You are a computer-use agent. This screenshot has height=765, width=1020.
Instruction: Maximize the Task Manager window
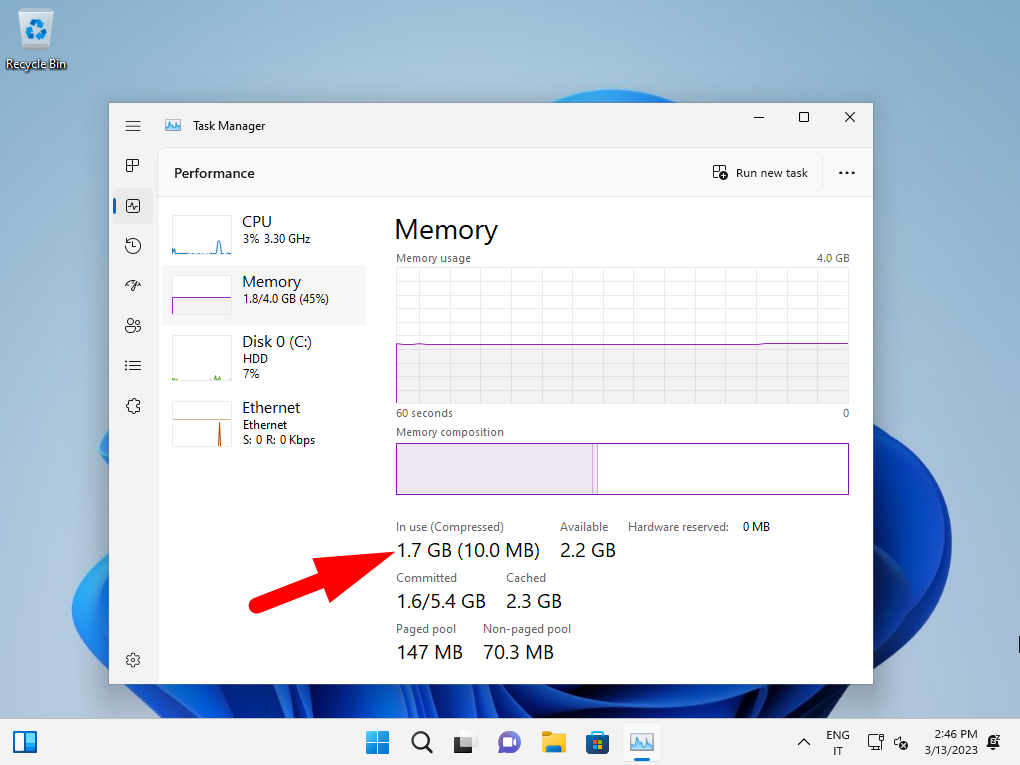coord(804,117)
